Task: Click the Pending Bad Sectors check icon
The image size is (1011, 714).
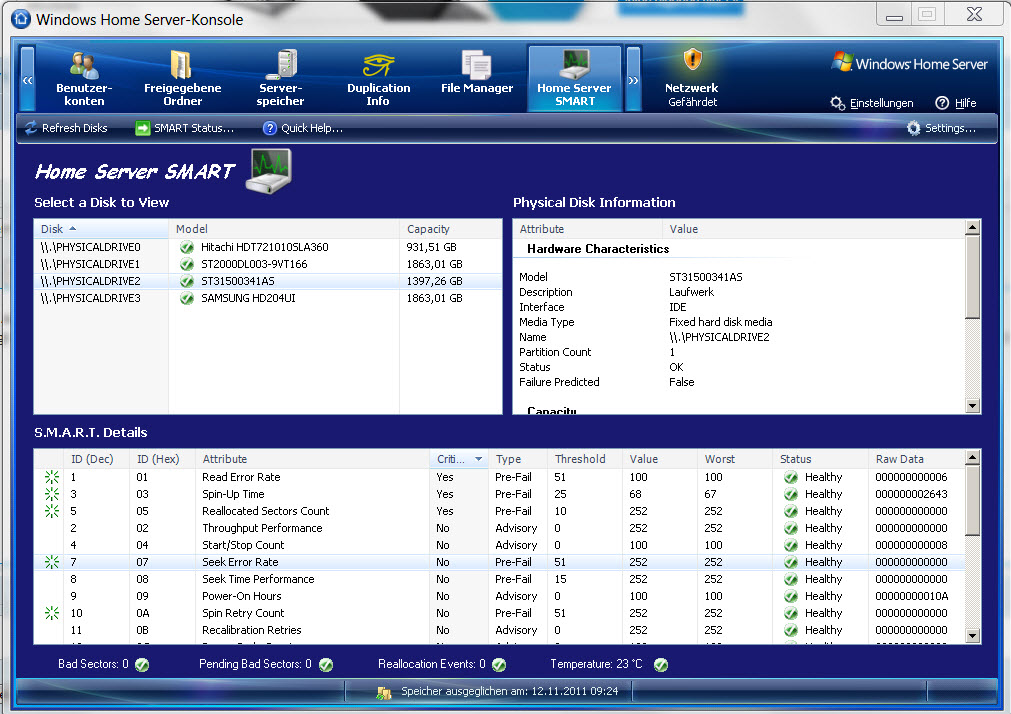Action: tap(326, 665)
